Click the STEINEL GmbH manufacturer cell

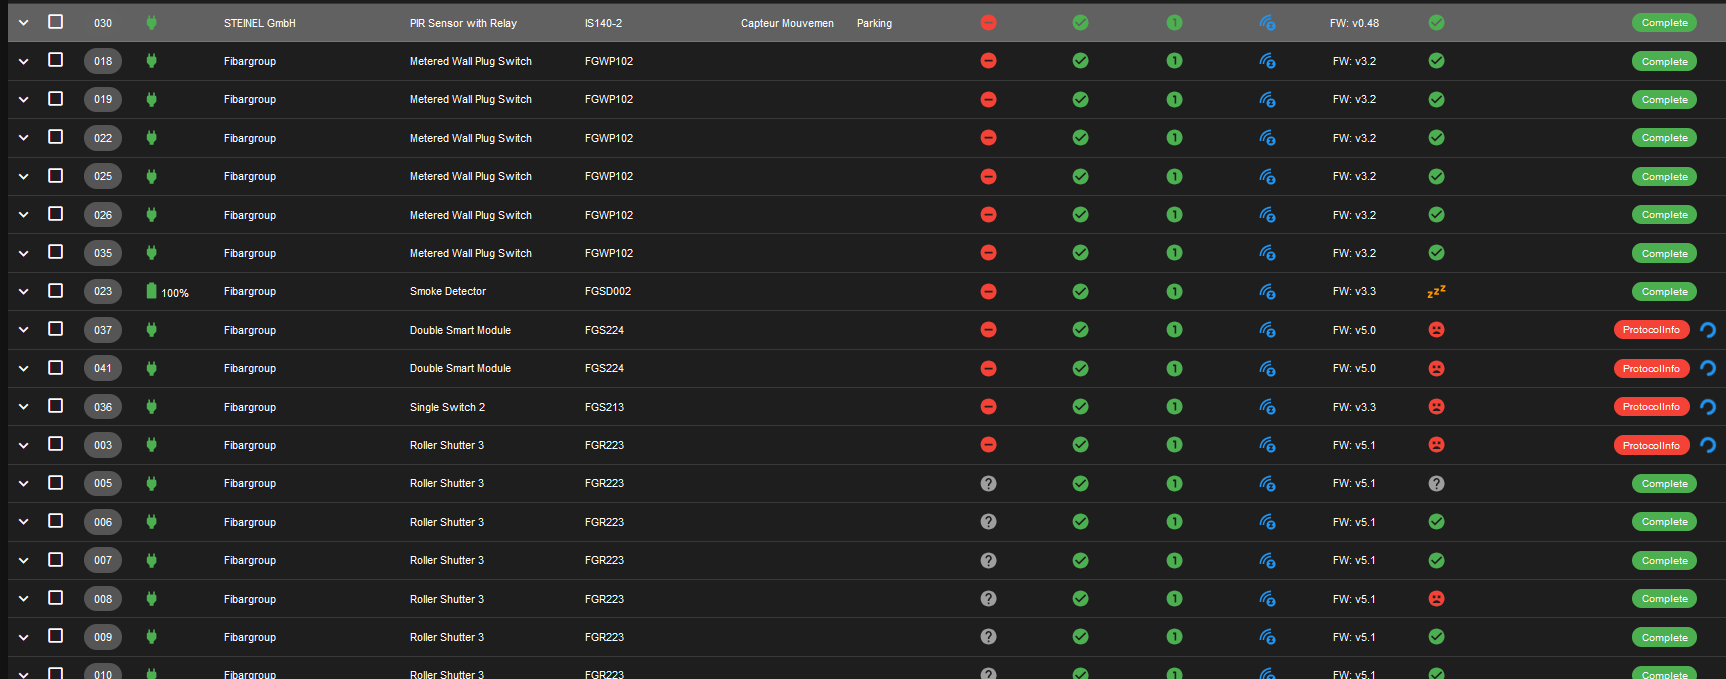260,23
